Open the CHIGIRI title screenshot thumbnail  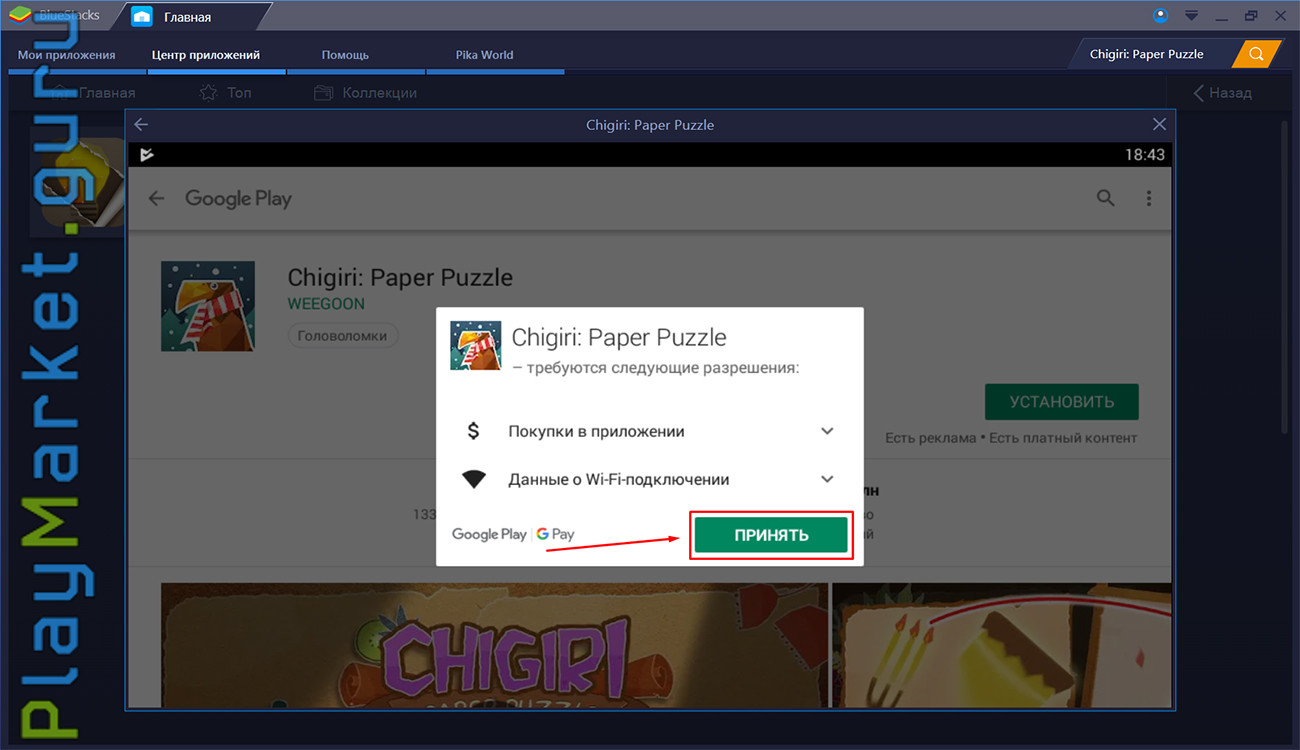pyautogui.click(x=495, y=645)
